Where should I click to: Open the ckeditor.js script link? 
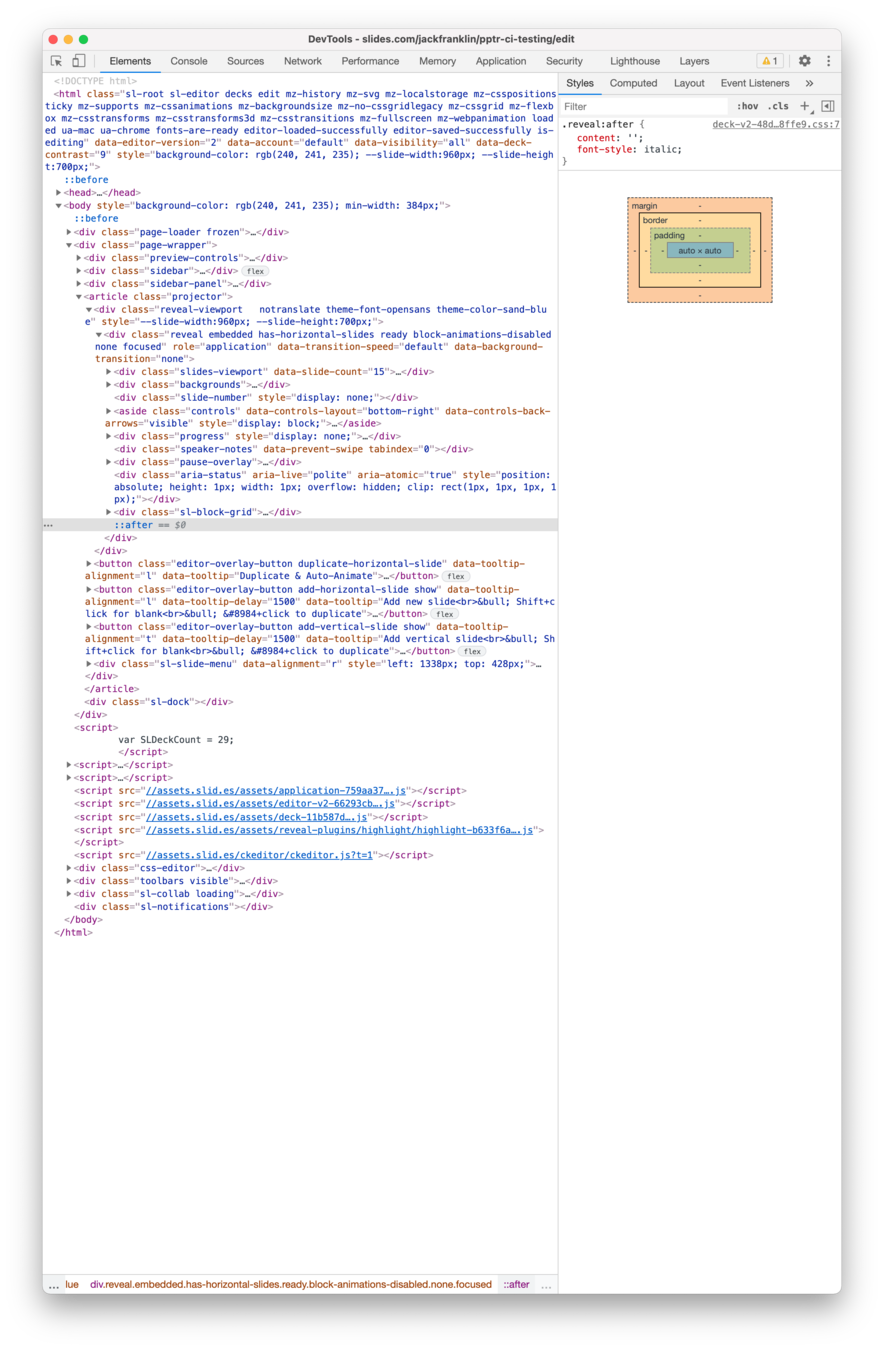259,856
